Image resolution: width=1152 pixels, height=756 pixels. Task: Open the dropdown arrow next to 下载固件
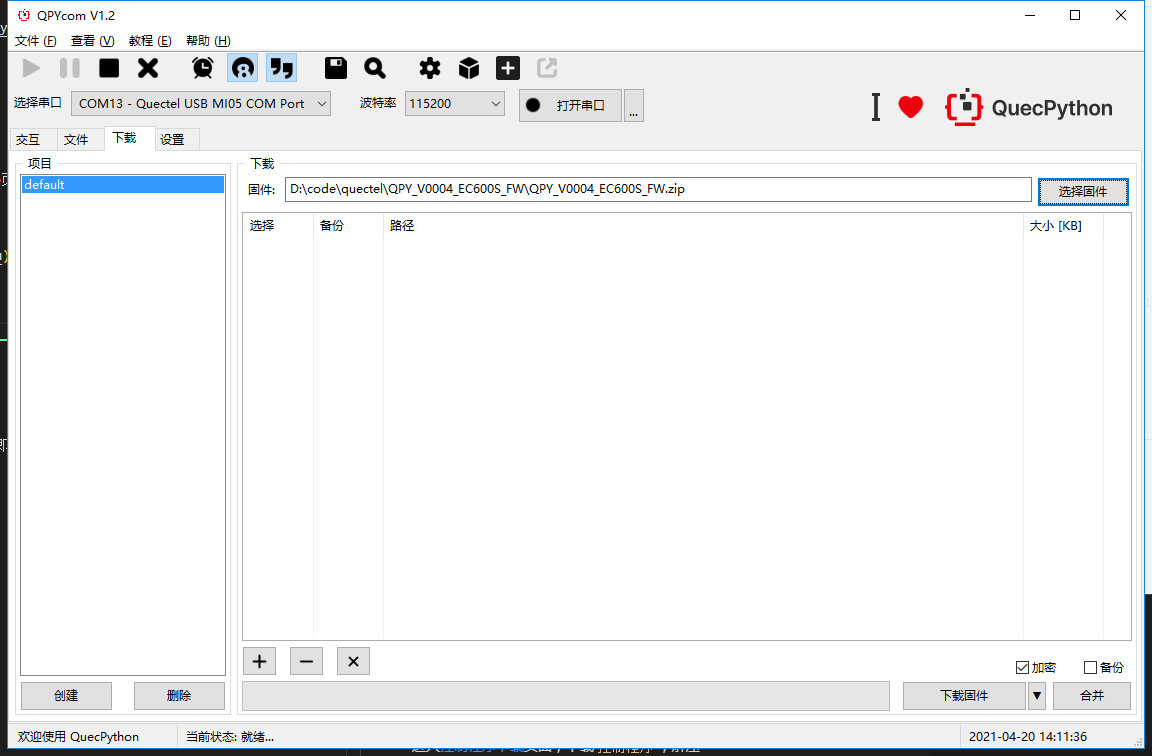point(1037,695)
